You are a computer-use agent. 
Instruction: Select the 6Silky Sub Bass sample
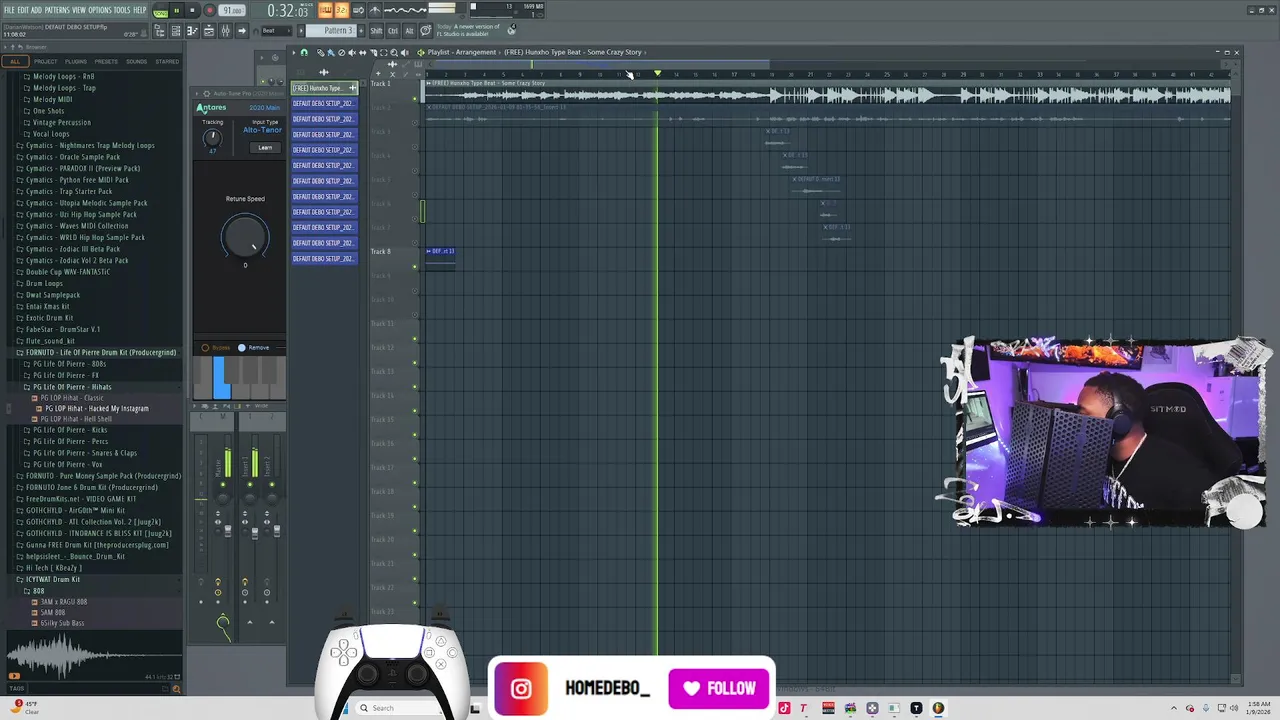click(60, 623)
